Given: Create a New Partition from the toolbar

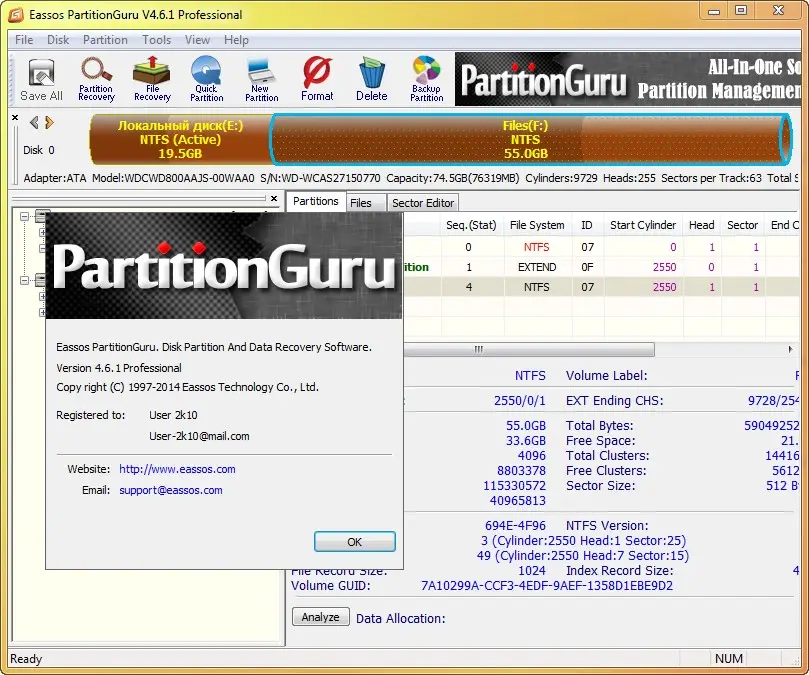Looking at the screenshot, I should (x=262, y=79).
